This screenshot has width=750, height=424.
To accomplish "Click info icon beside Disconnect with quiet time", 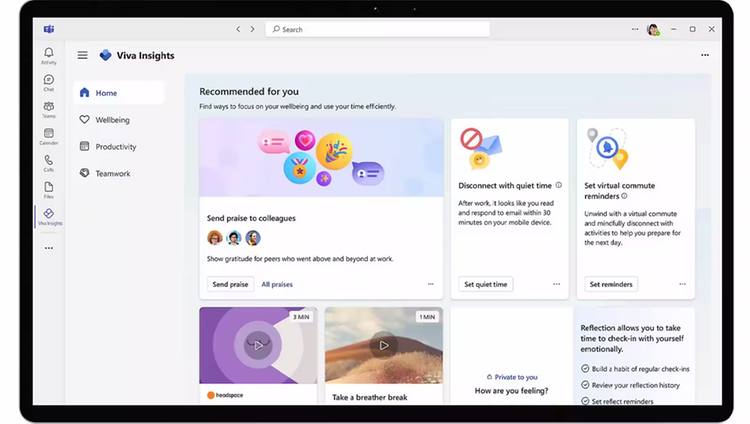I will click(559, 185).
